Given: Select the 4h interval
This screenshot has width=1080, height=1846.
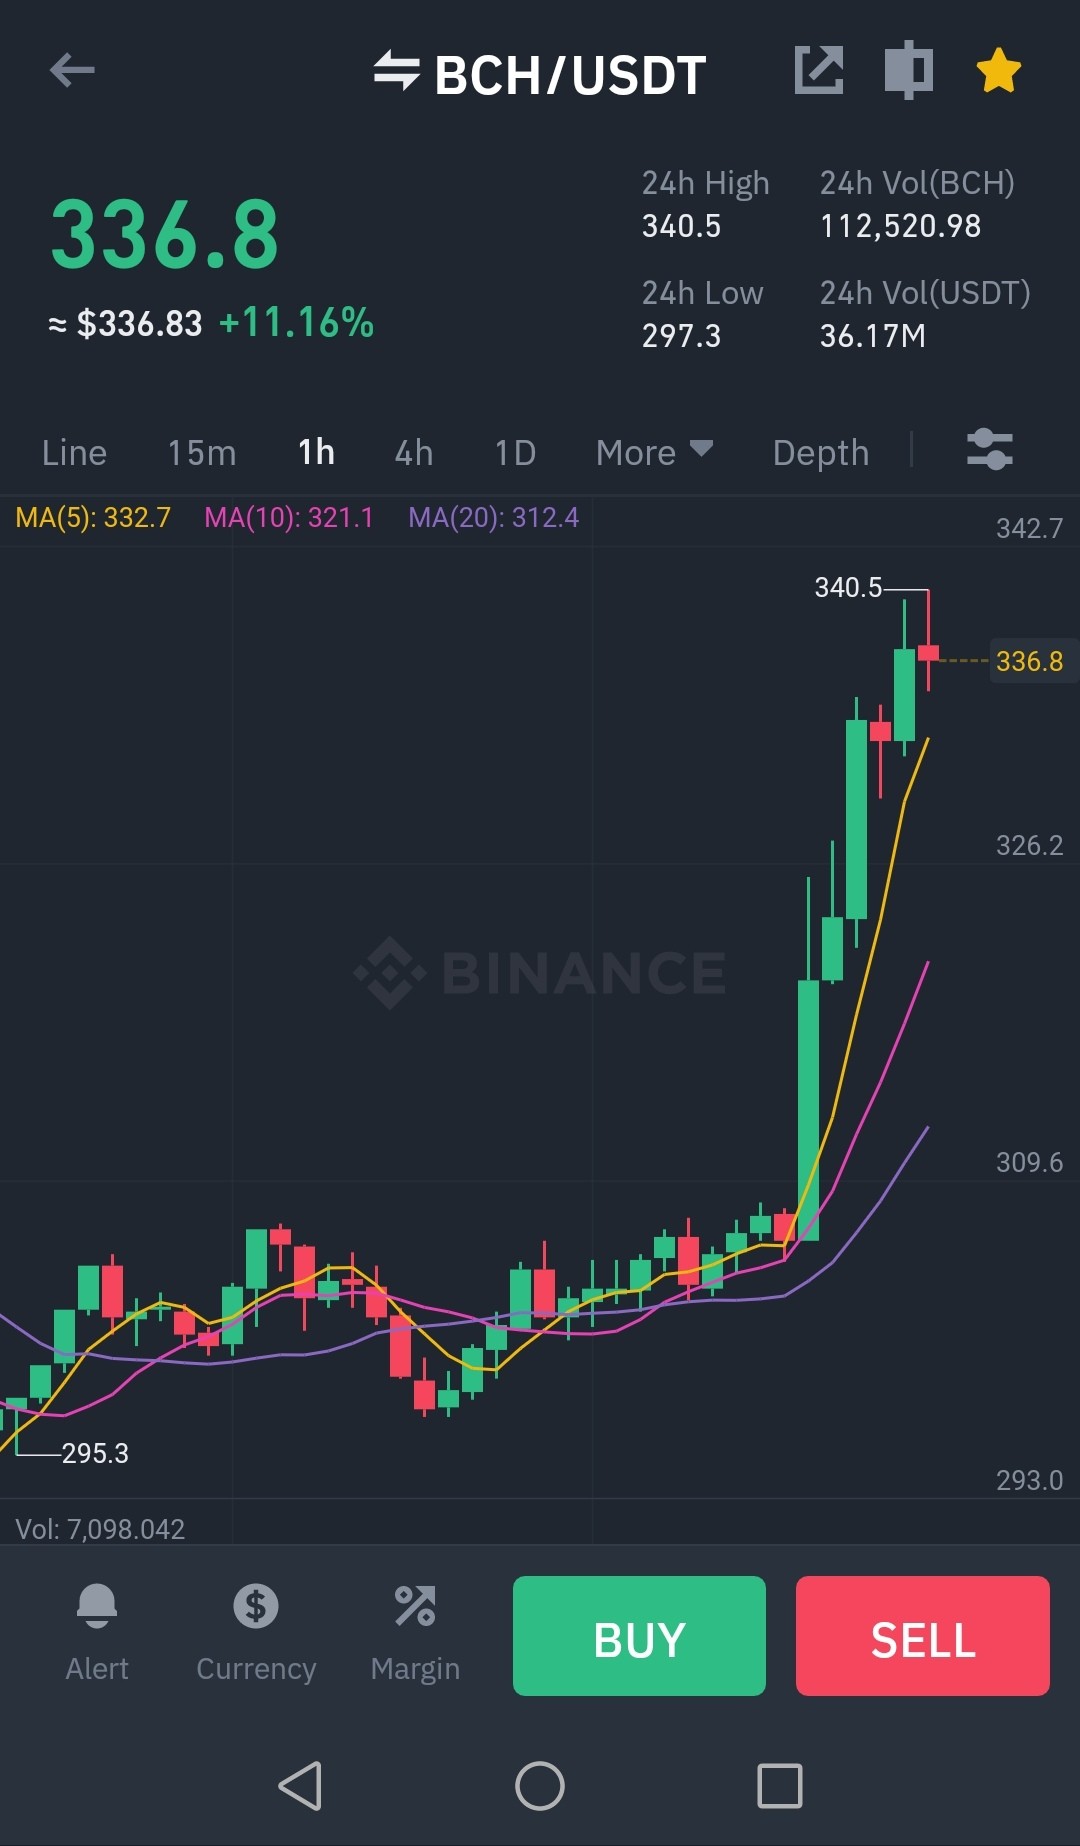Looking at the screenshot, I should 414,452.
